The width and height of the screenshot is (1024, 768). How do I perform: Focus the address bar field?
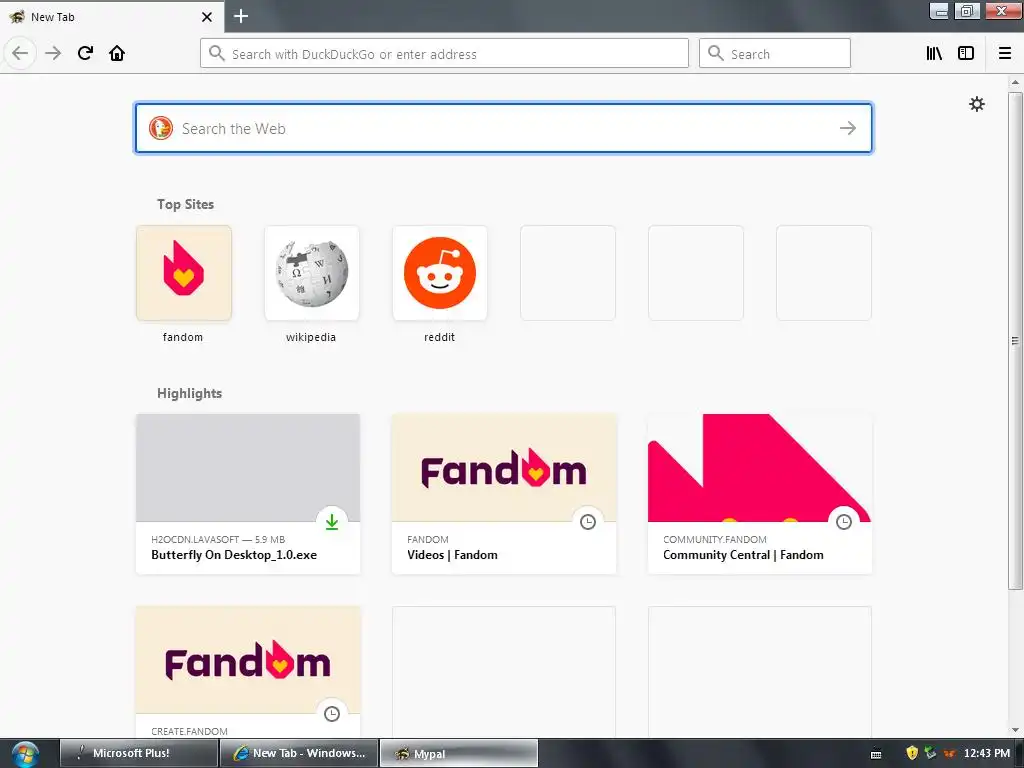[x=444, y=54]
